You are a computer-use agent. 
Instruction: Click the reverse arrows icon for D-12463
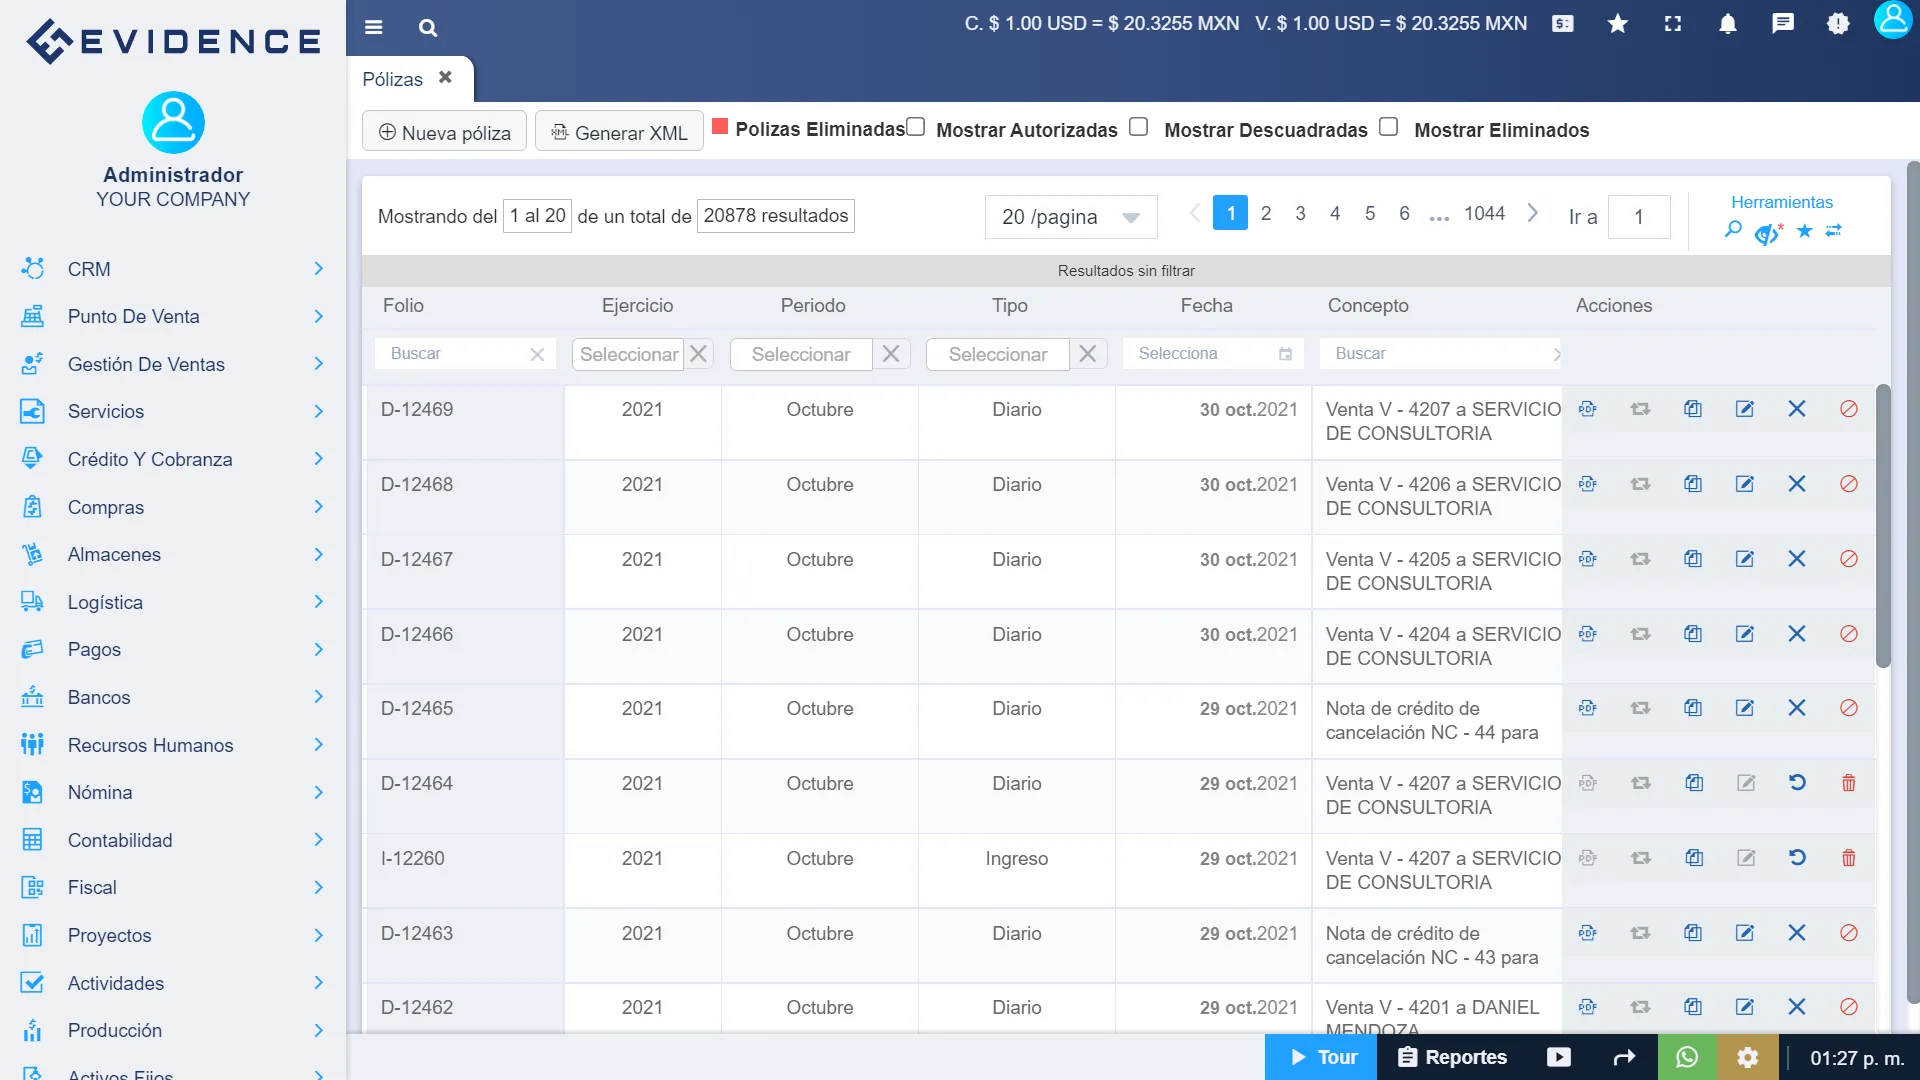coord(1640,932)
